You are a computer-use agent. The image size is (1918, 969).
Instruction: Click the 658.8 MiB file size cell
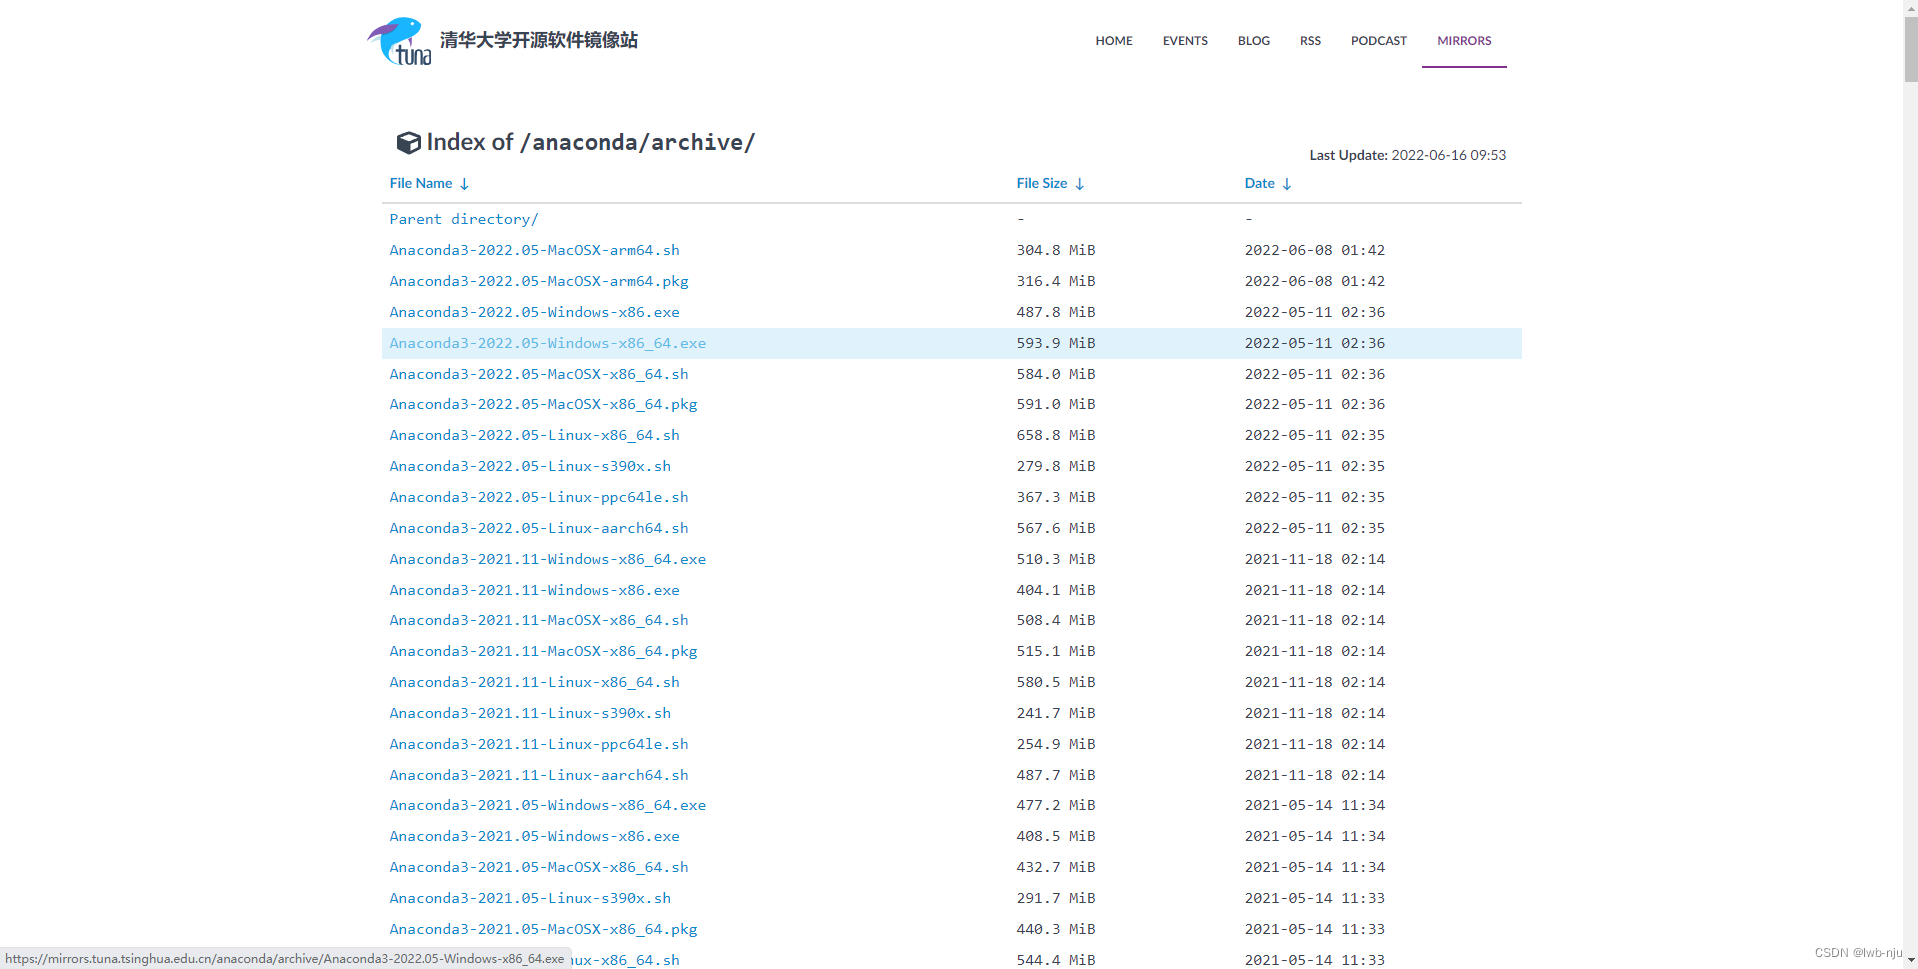(x=1056, y=435)
